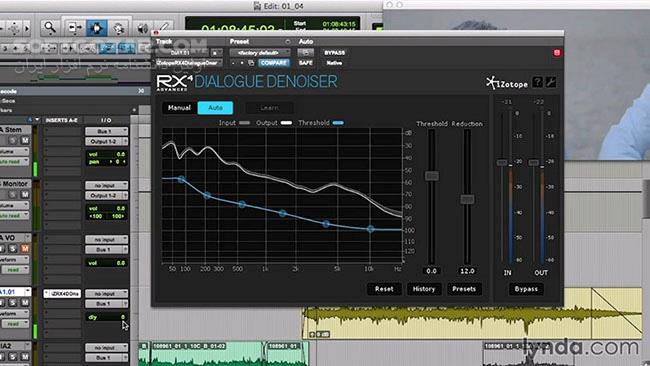The width and height of the screenshot is (650, 366).
Task: Select the Zoomer (magnifier) tool in Pro Tools
Action: tap(50, 28)
